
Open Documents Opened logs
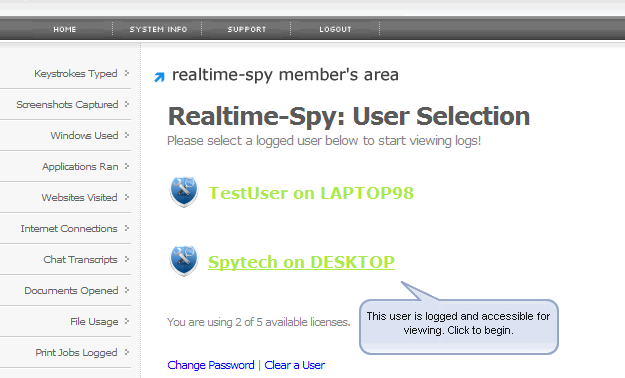coord(71,291)
